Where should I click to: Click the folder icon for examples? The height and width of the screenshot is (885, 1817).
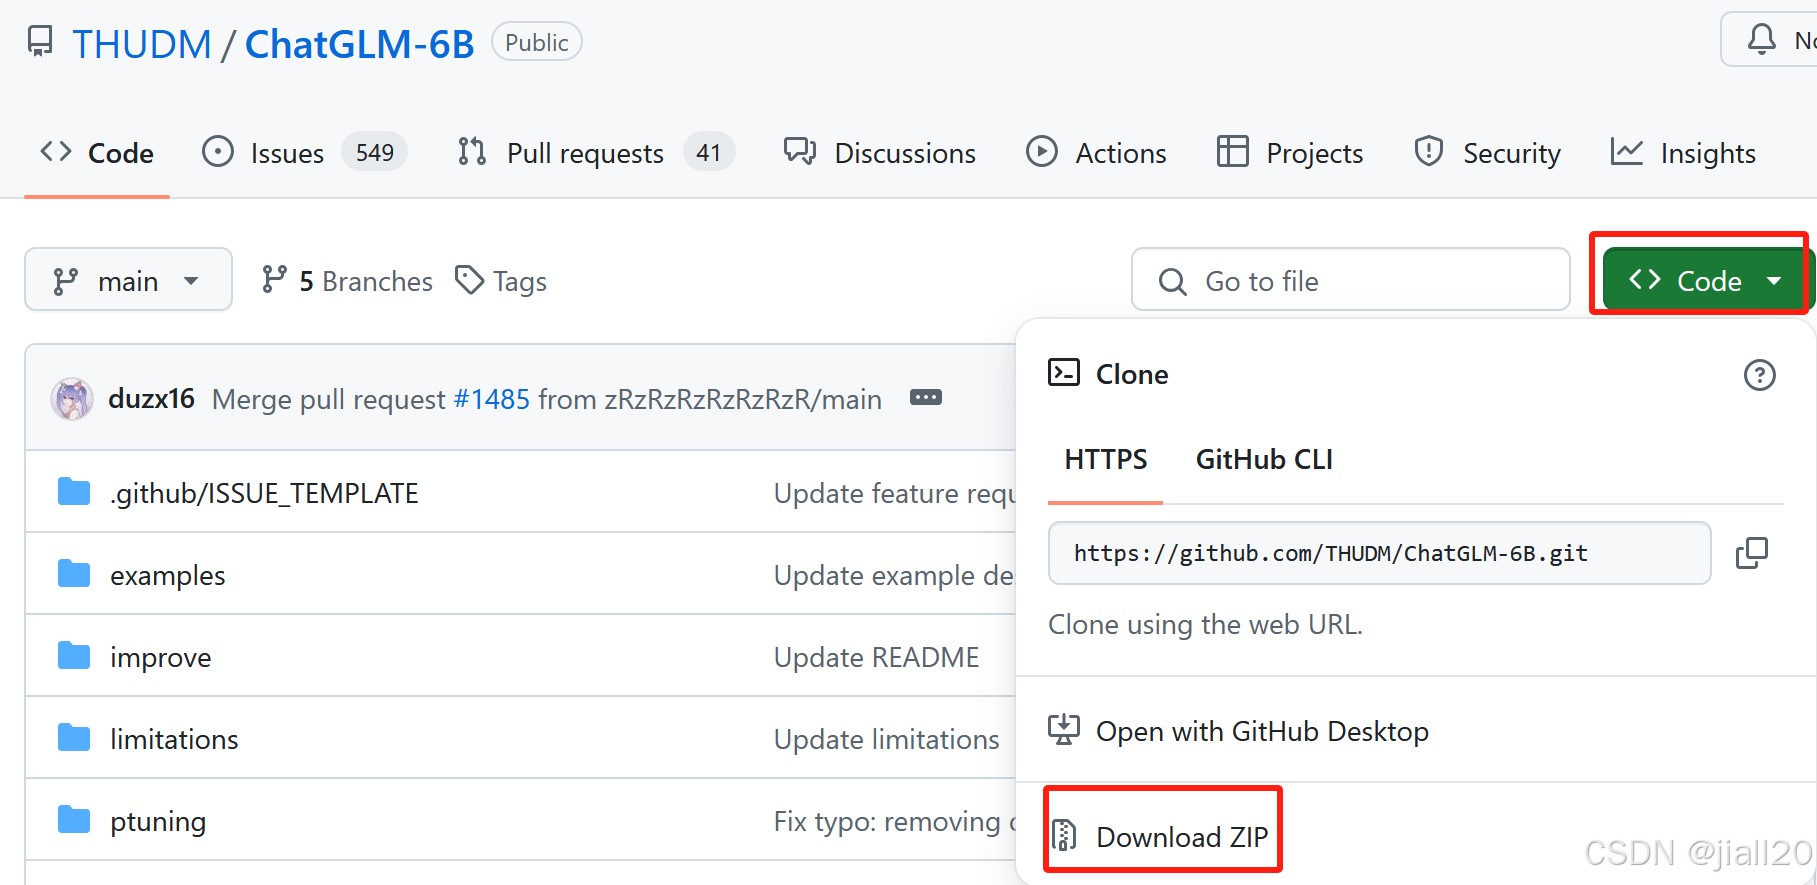point(74,573)
